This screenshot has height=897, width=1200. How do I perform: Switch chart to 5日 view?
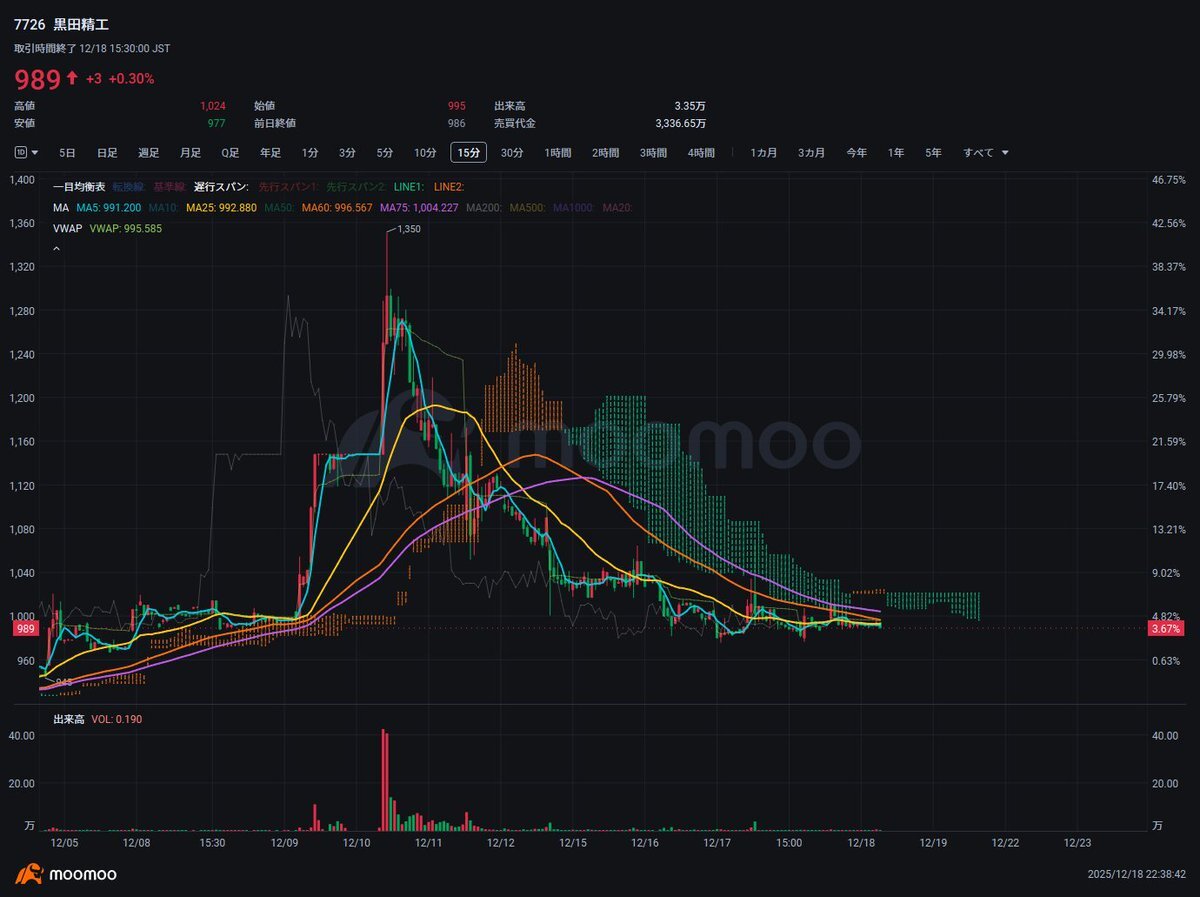pos(67,153)
